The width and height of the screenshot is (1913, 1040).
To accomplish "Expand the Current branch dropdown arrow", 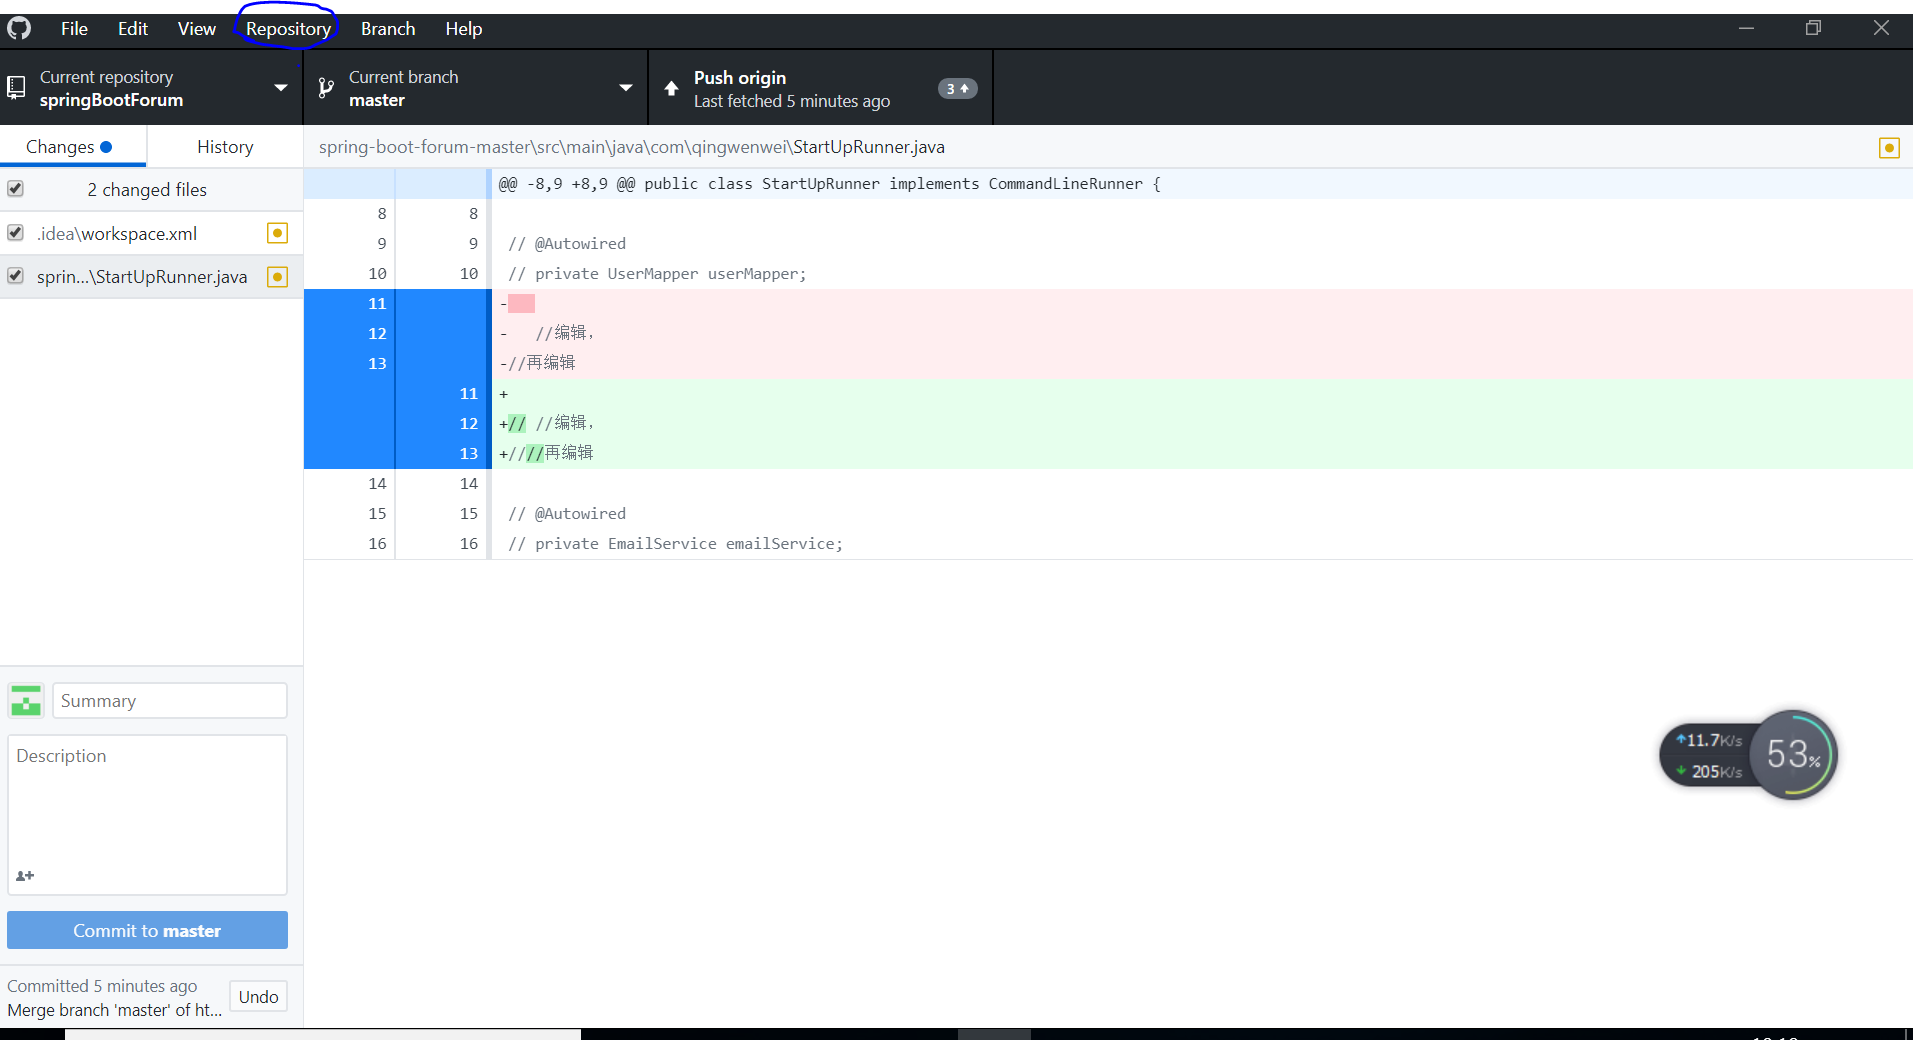I will click(626, 88).
